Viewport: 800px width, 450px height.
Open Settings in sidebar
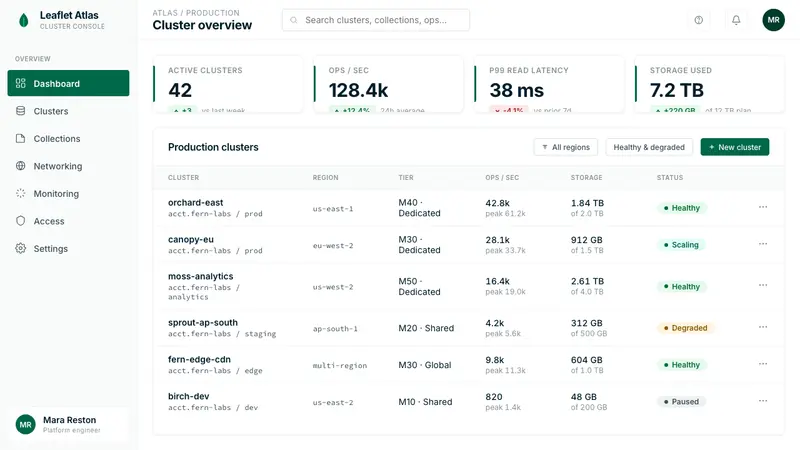pyautogui.click(x=68, y=248)
